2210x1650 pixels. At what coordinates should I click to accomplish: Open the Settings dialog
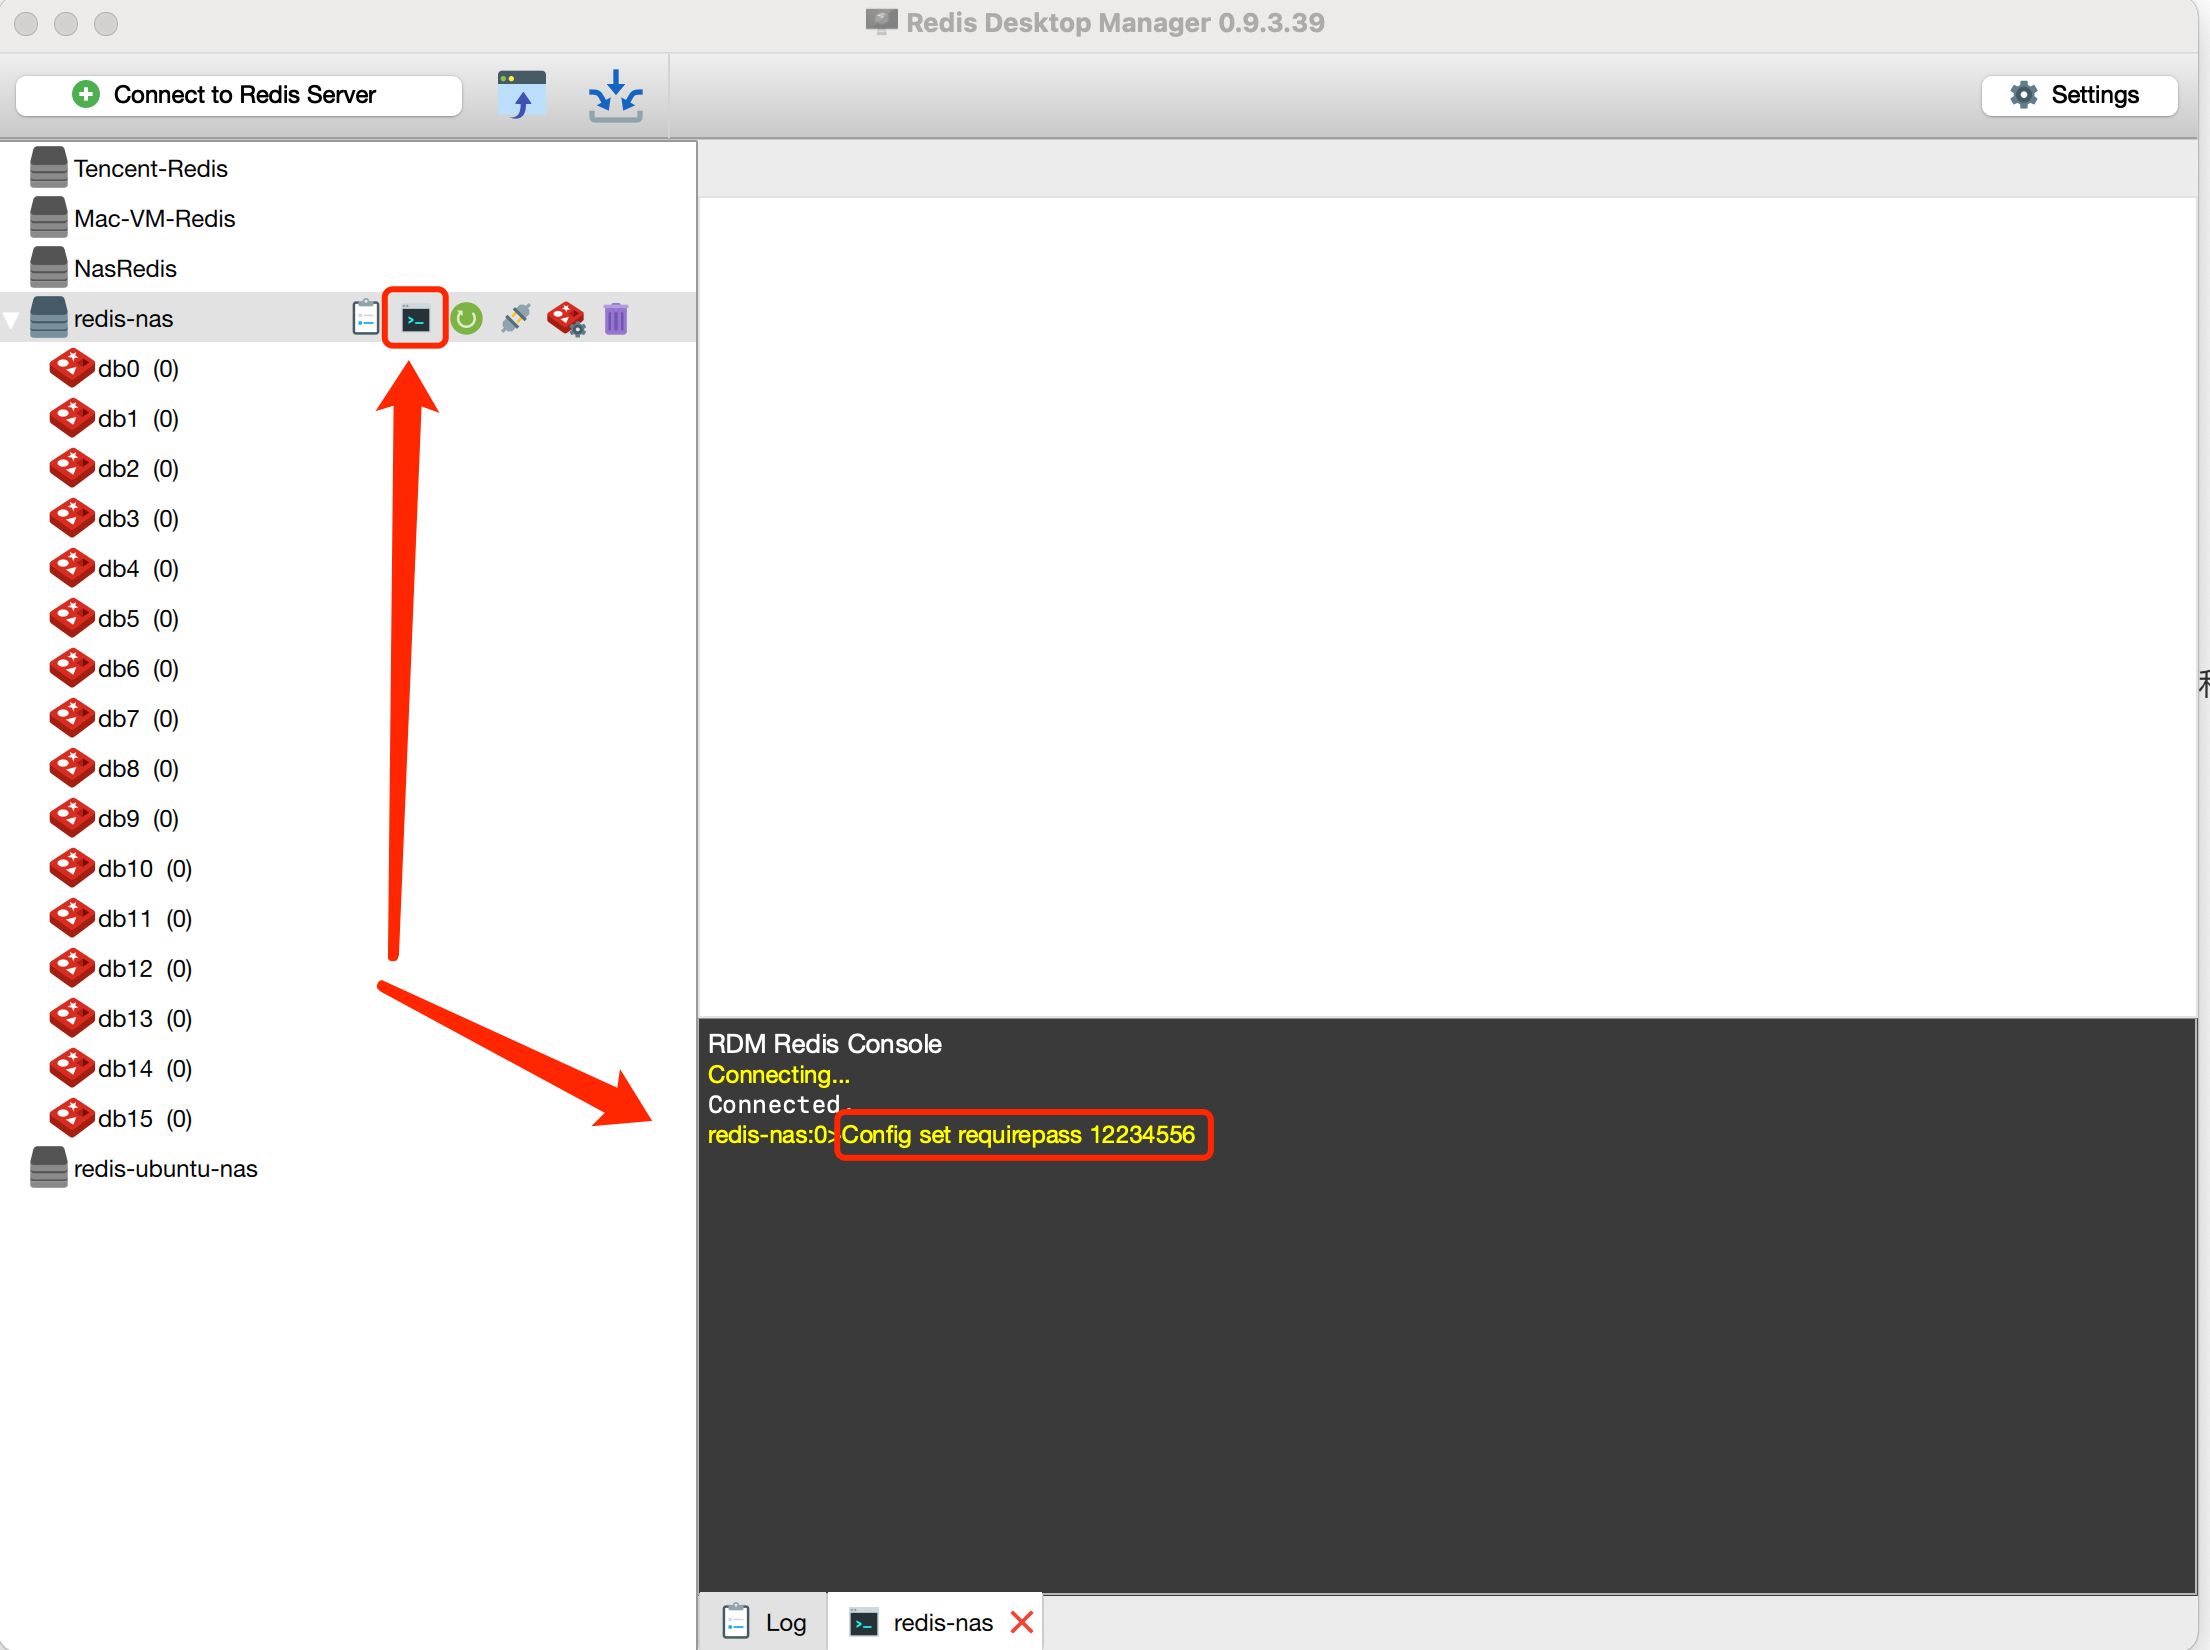(x=2078, y=95)
